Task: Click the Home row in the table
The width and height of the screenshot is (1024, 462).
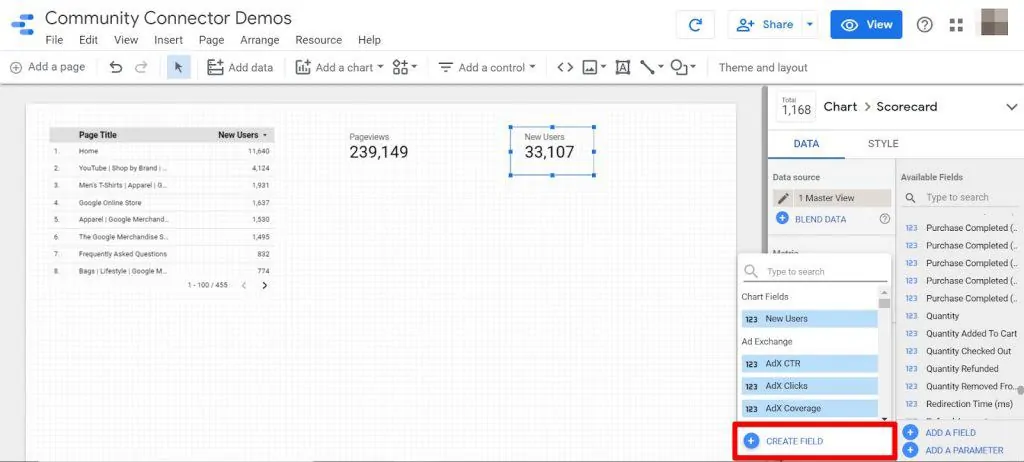Action: point(162,151)
